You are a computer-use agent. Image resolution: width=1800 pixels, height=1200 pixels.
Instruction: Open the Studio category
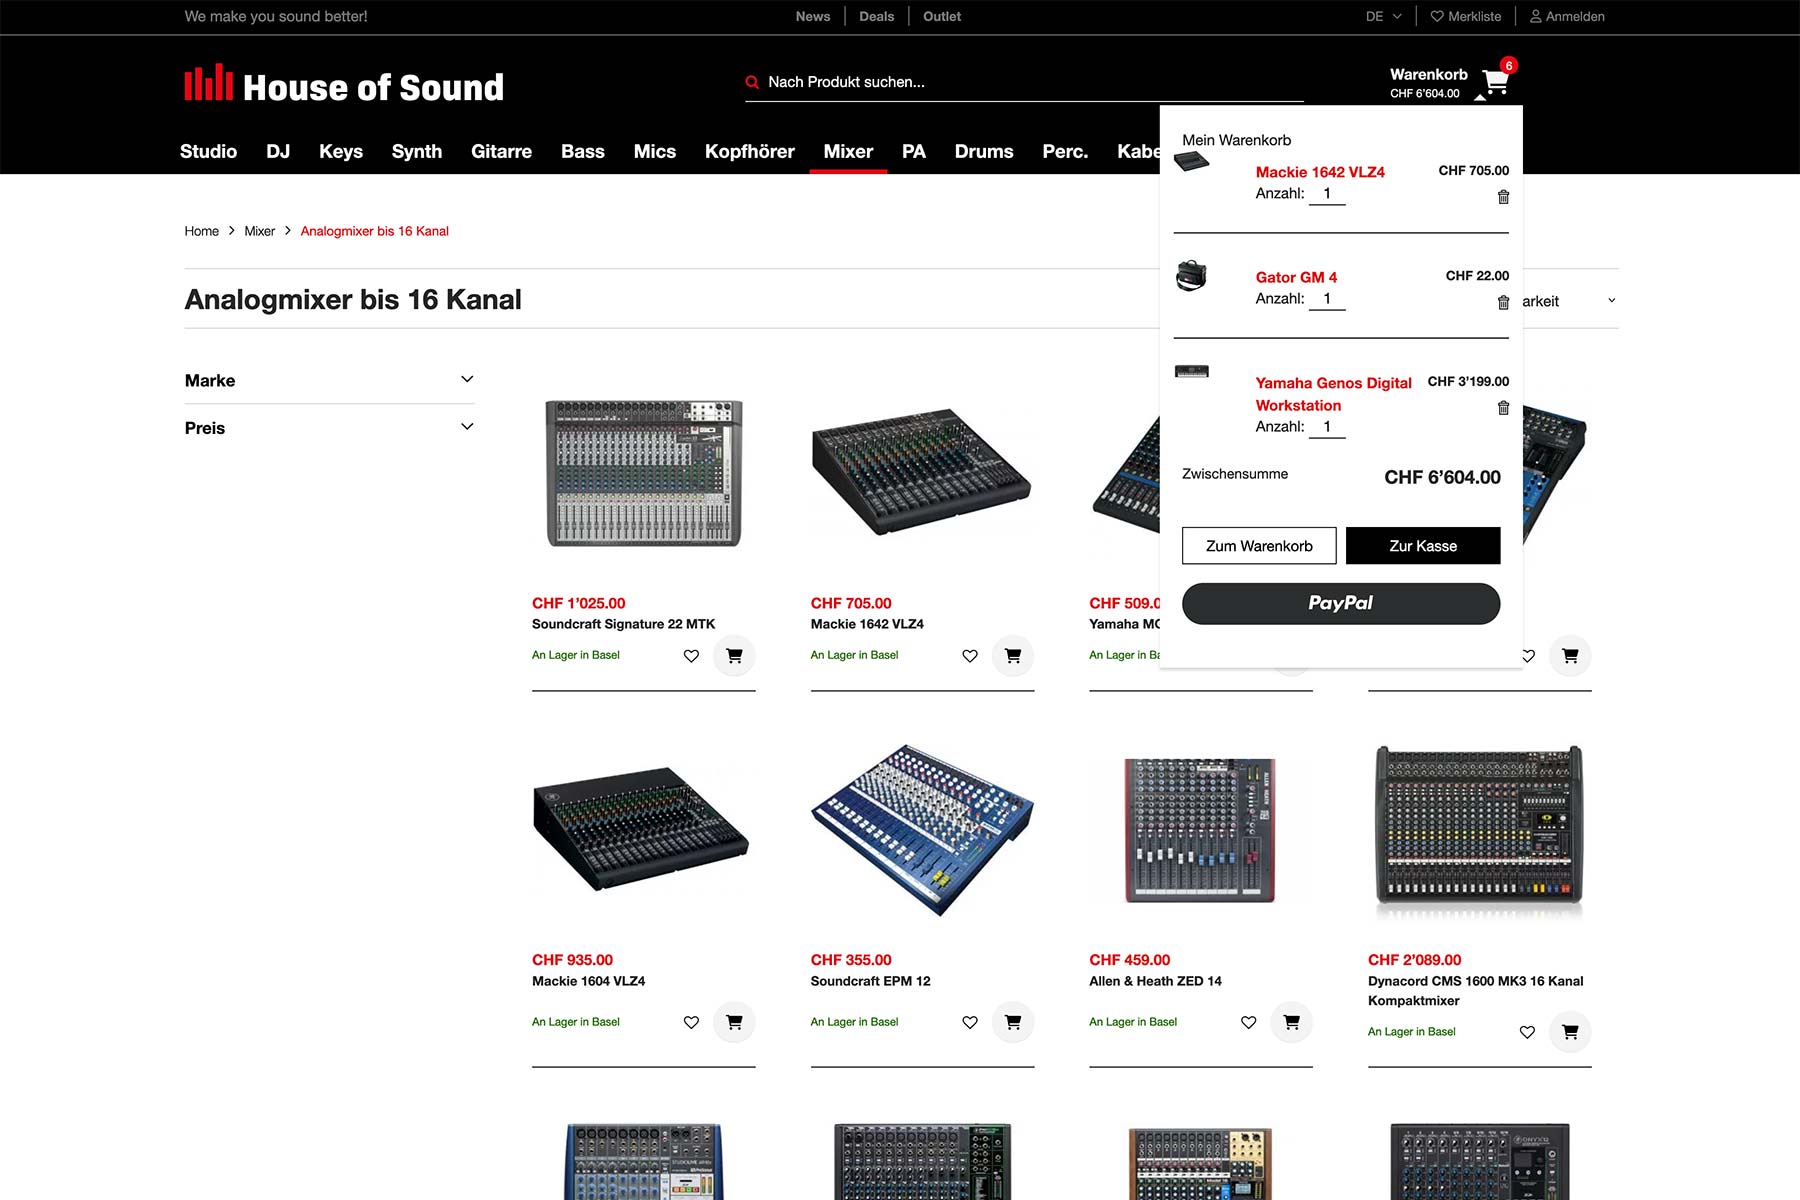[208, 151]
